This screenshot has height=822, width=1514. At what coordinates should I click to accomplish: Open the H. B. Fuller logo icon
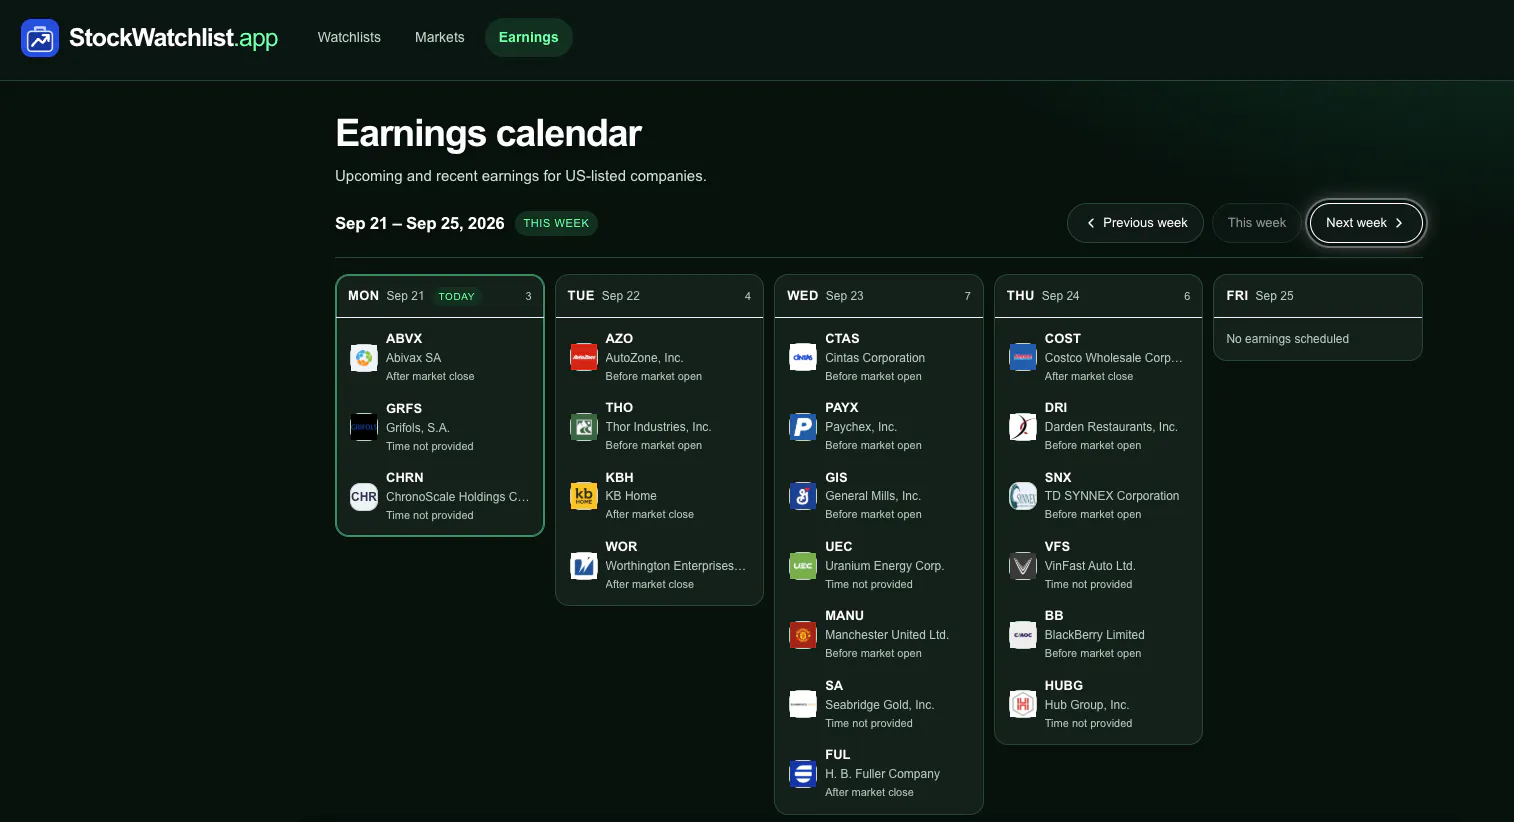803,774
